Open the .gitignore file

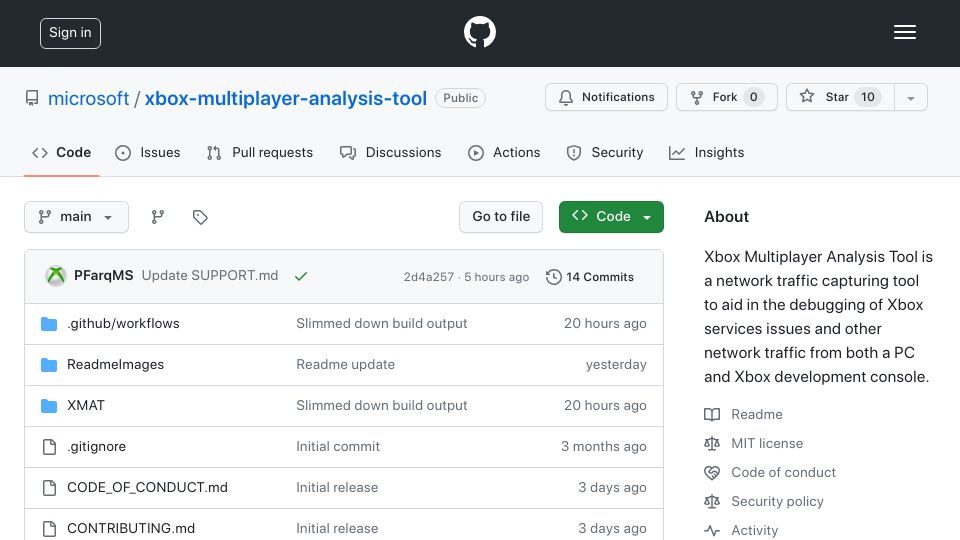click(96, 446)
